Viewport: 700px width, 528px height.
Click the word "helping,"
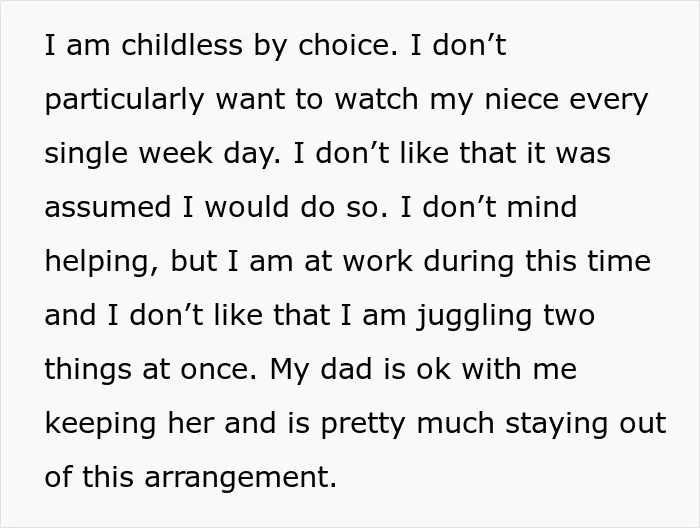(102, 262)
